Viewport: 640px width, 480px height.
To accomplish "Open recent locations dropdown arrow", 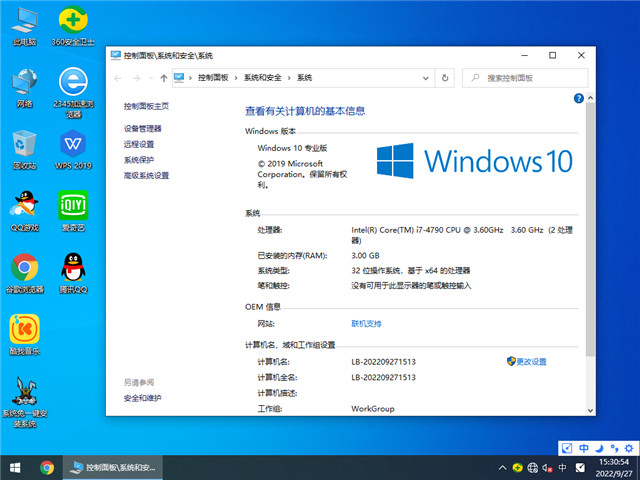I will pos(151,78).
